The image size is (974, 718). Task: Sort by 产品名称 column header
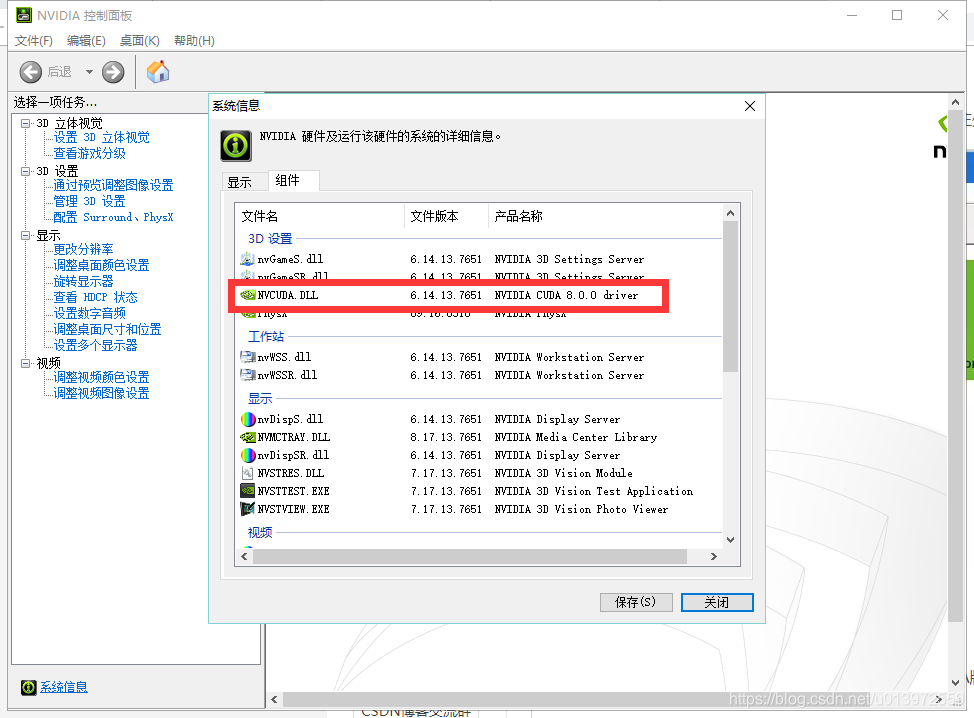coord(606,216)
